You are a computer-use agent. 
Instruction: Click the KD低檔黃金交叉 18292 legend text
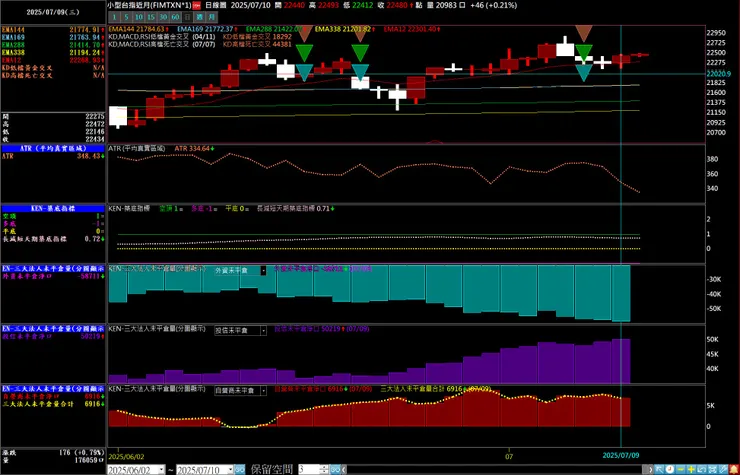pos(257,36)
